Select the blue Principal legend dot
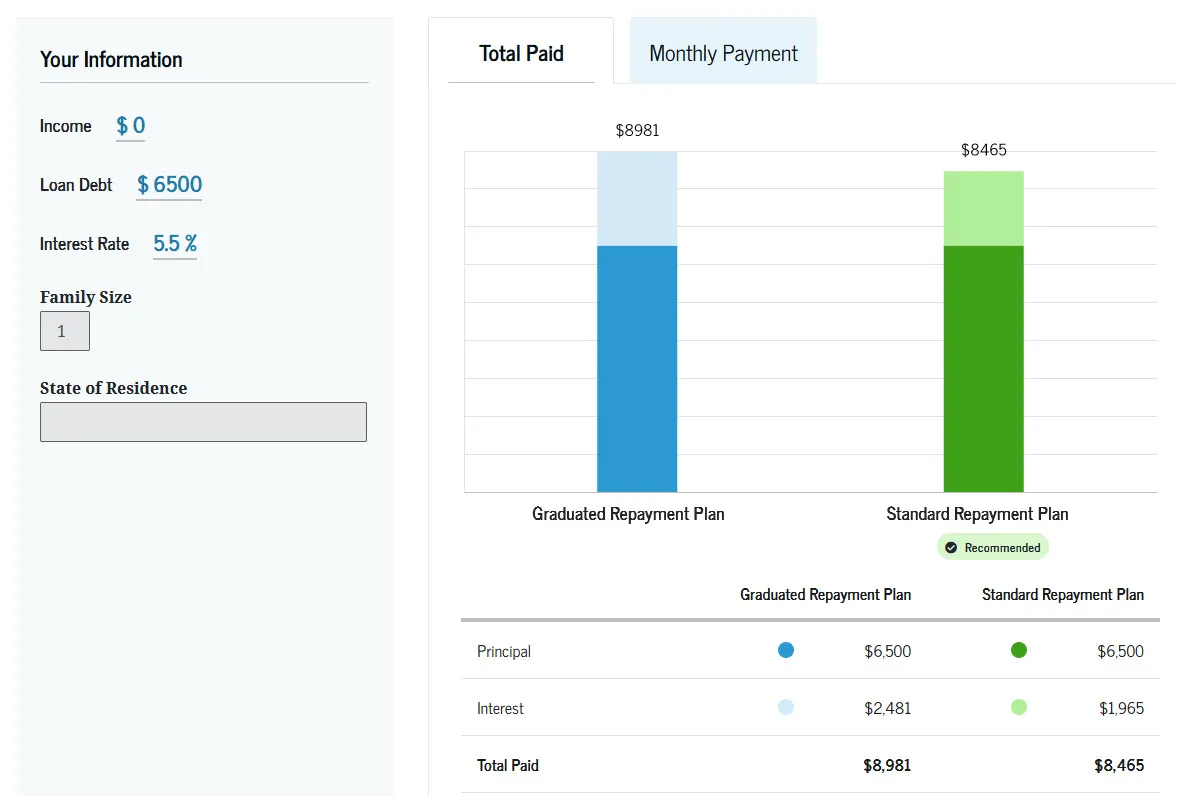This screenshot has width=1177, height=796. pyautogui.click(x=787, y=650)
